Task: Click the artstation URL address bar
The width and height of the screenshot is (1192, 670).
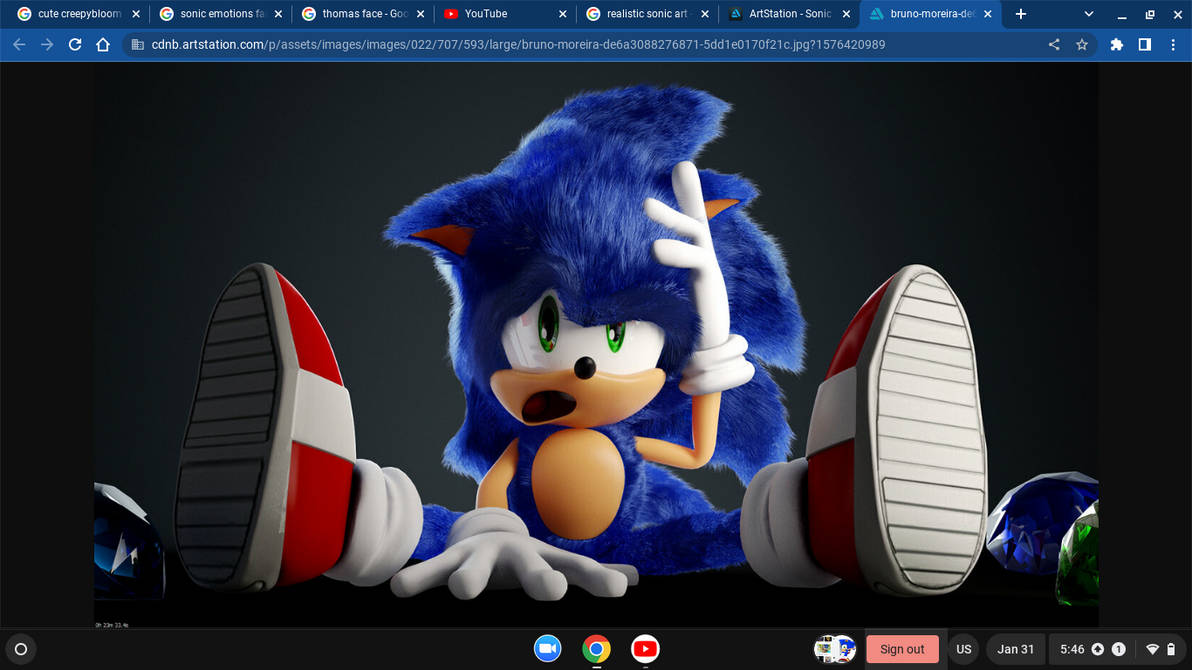Action: tap(518, 45)
